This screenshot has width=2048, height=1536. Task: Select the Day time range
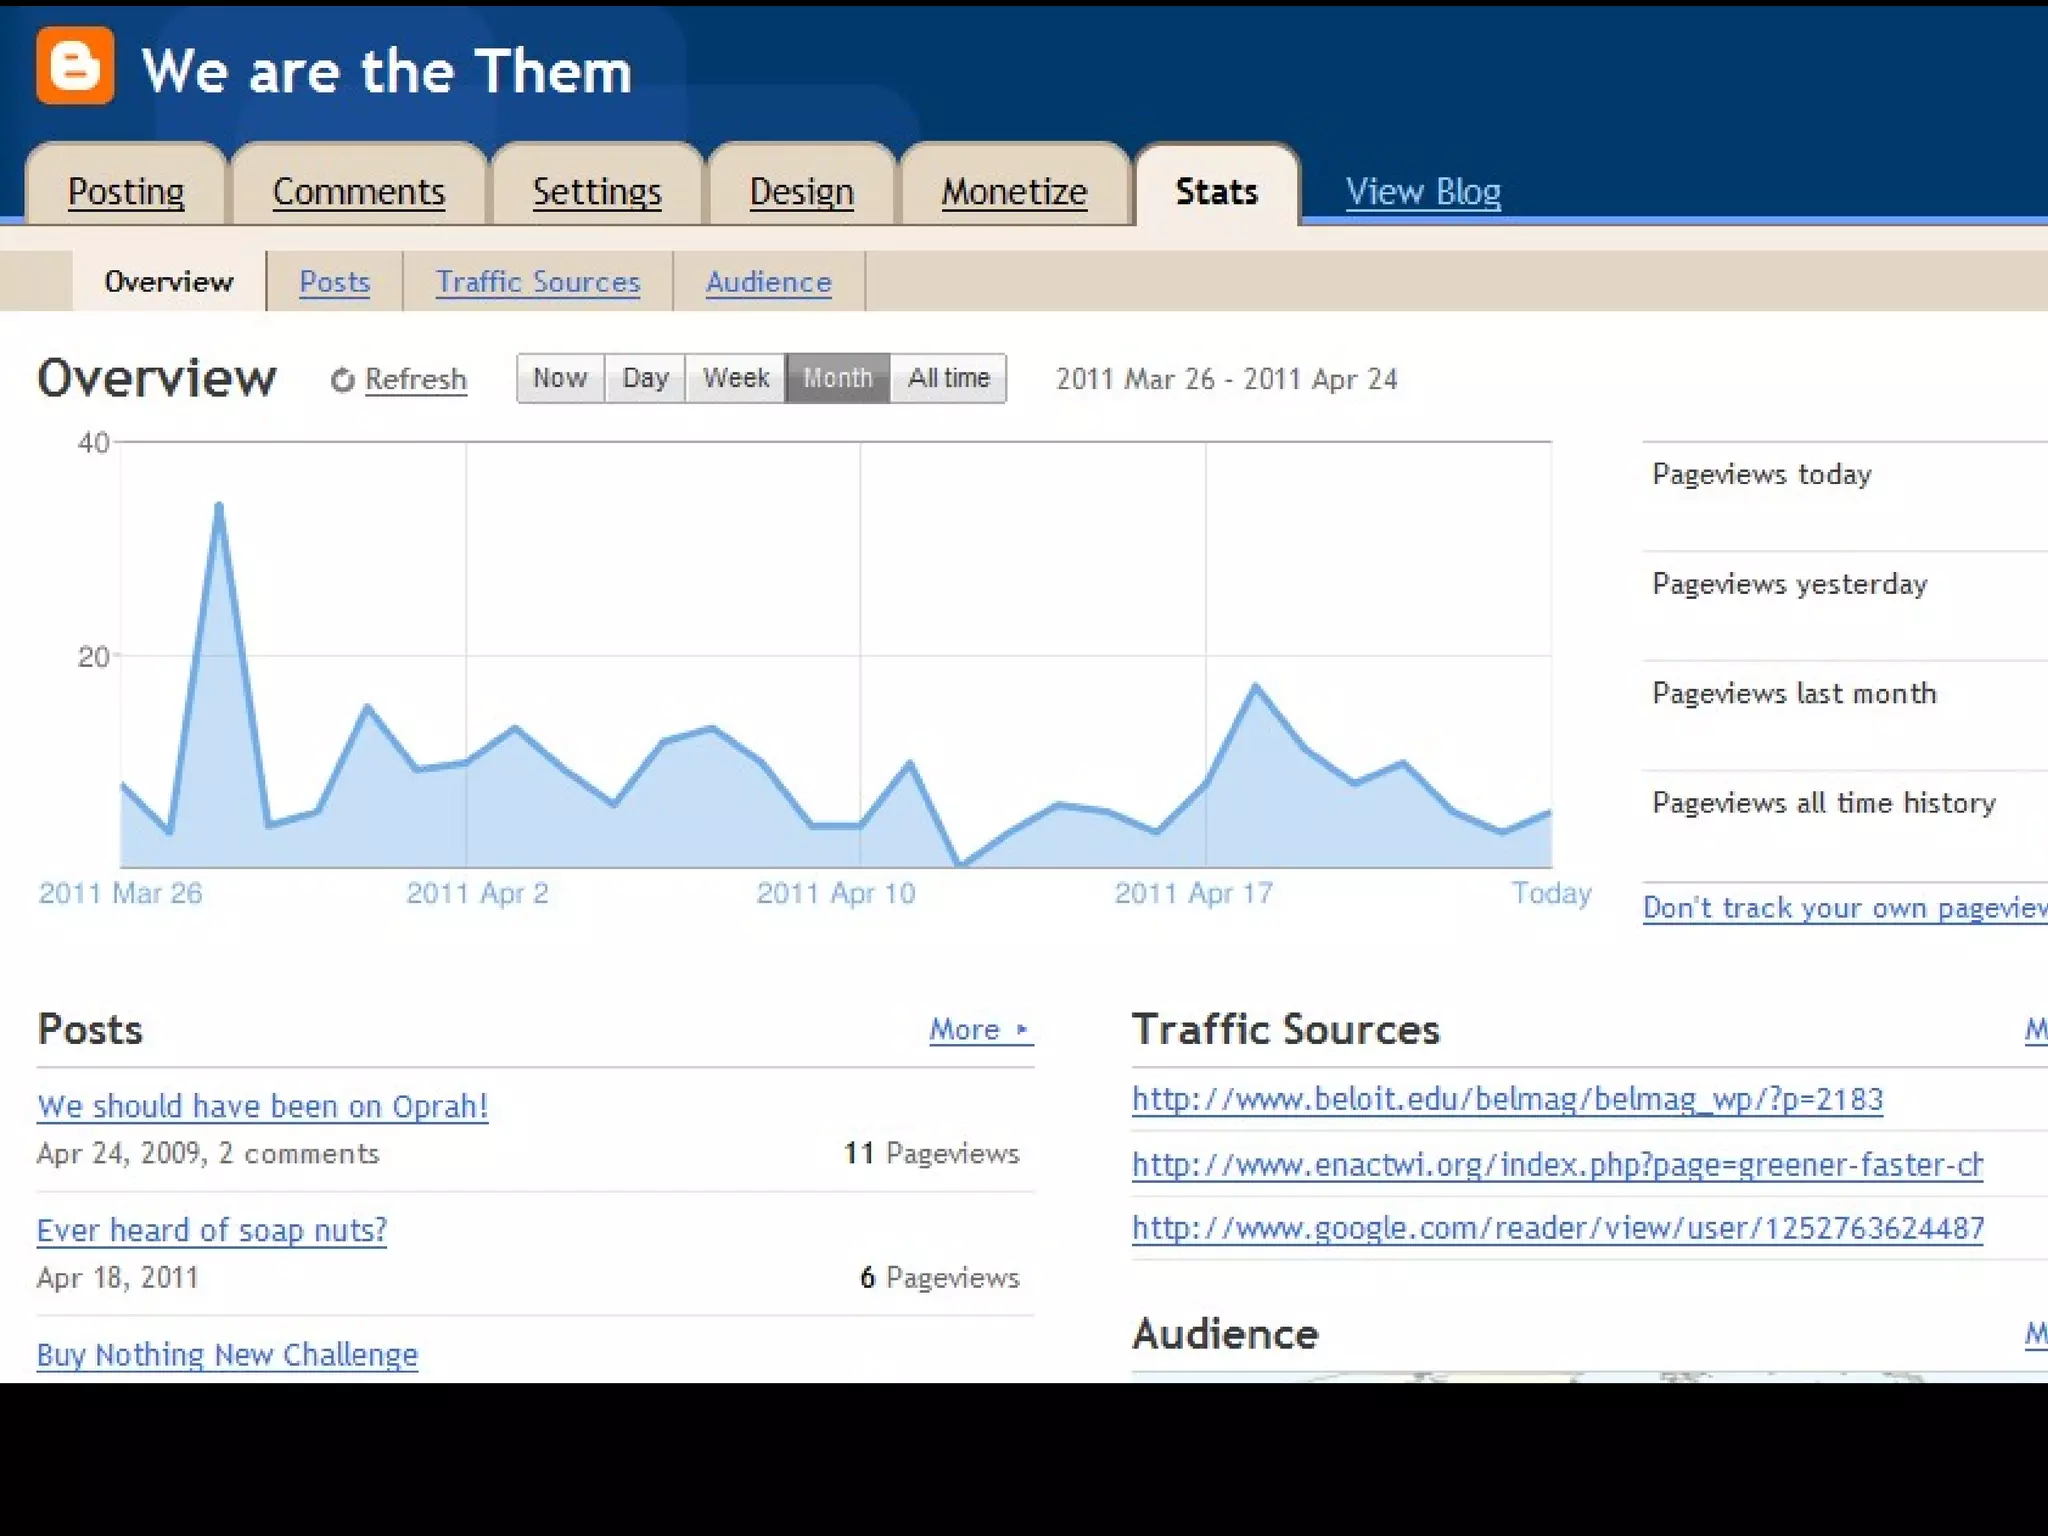[645, 378]
